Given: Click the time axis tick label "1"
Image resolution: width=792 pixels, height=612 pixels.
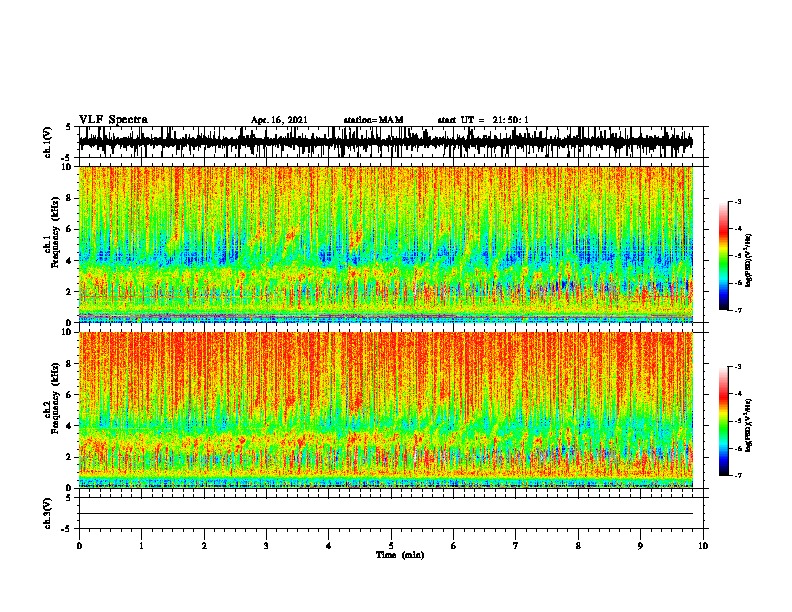Looking at the screenshot, I should click(141, 546).
